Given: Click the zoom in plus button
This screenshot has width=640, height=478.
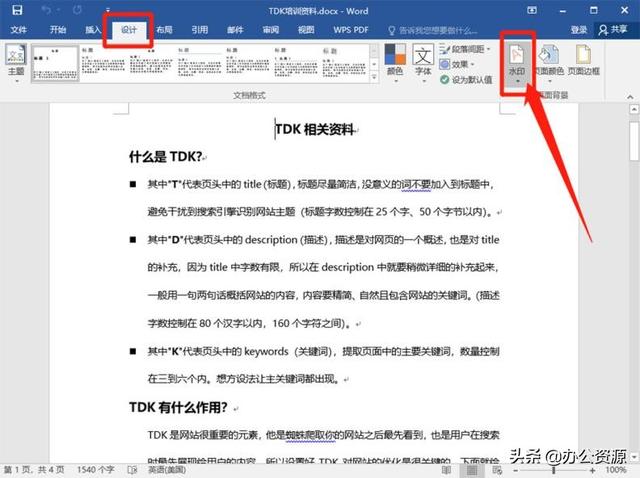Looking at the screenshot, I should pos(592,471).
